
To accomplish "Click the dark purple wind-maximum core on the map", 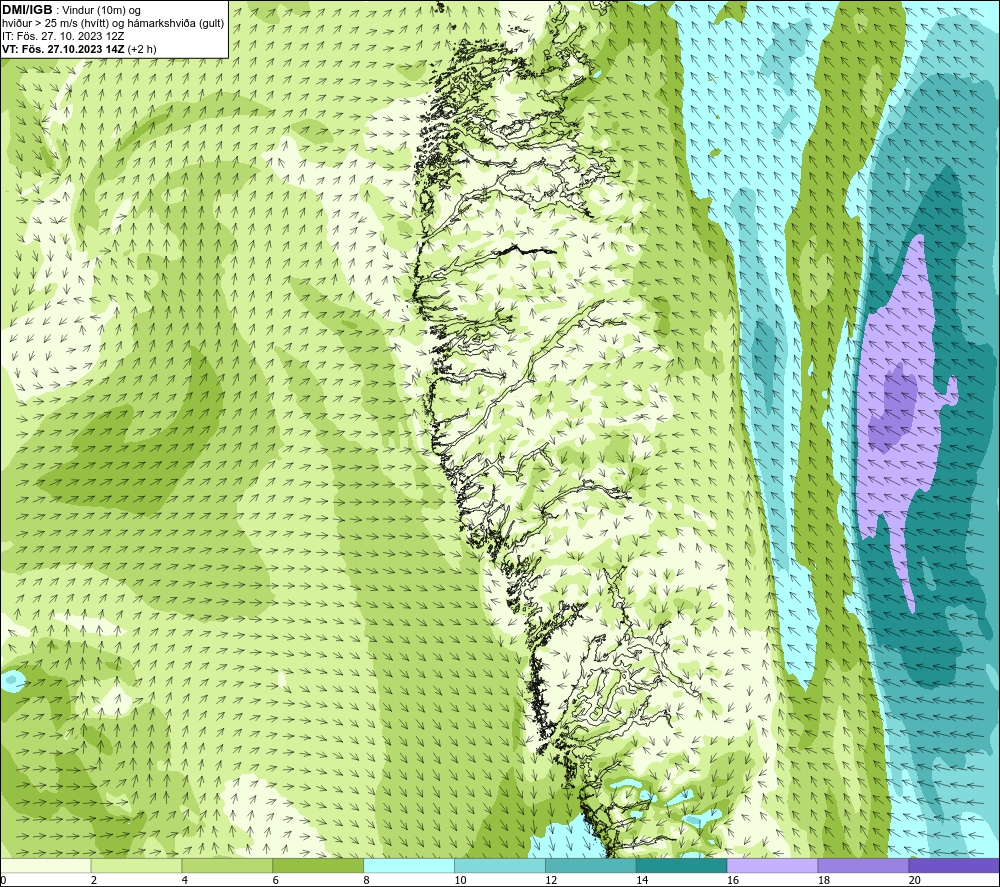I will pyautogui.click(x=893, y=408).
